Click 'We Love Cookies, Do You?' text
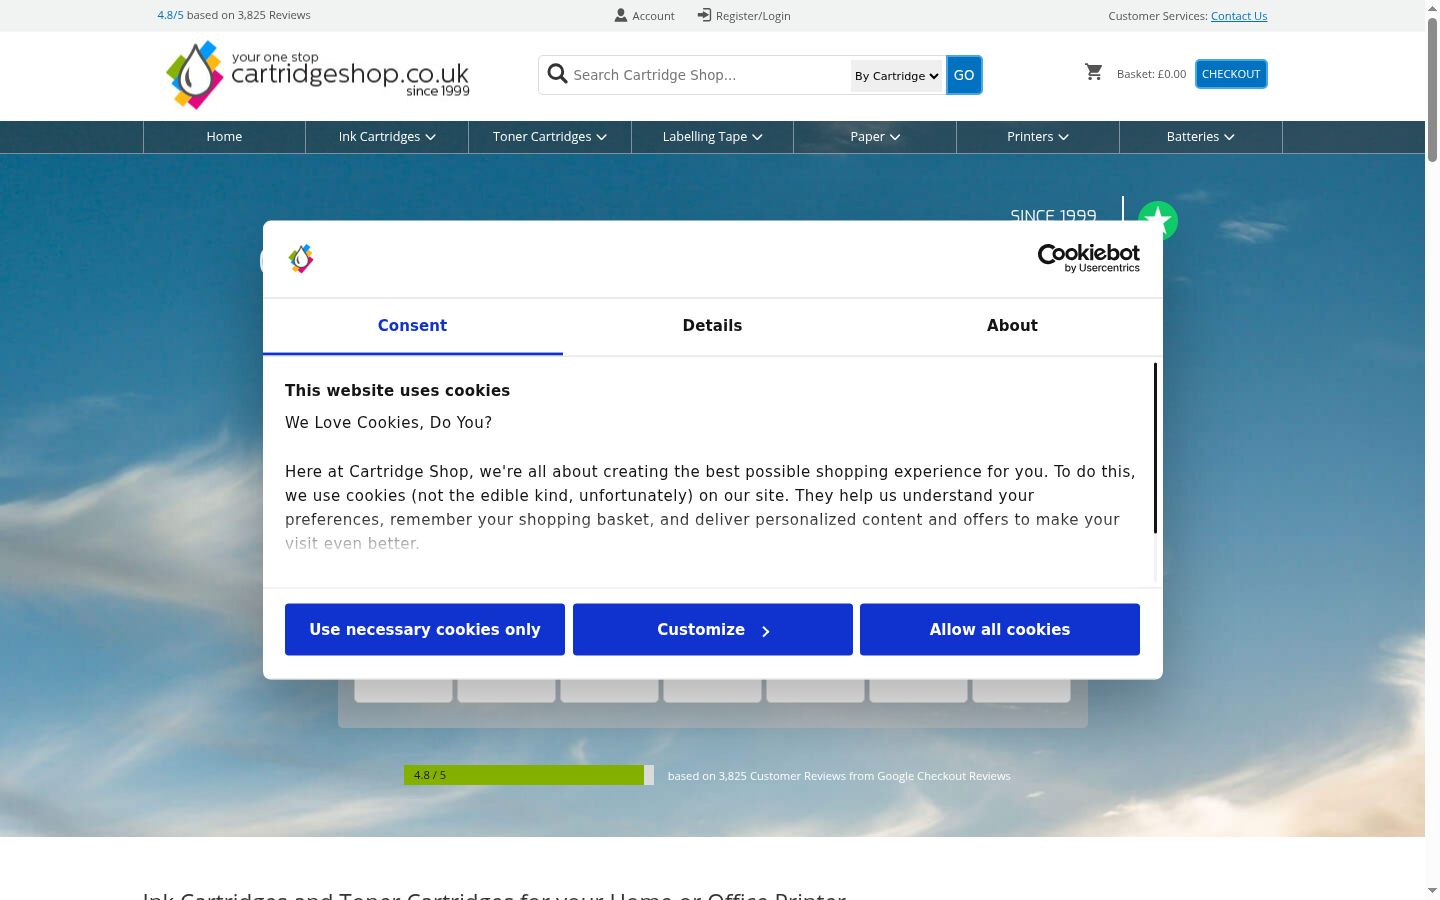The width and height of the screenshot is (1440, 900). [x=388, y=423]
